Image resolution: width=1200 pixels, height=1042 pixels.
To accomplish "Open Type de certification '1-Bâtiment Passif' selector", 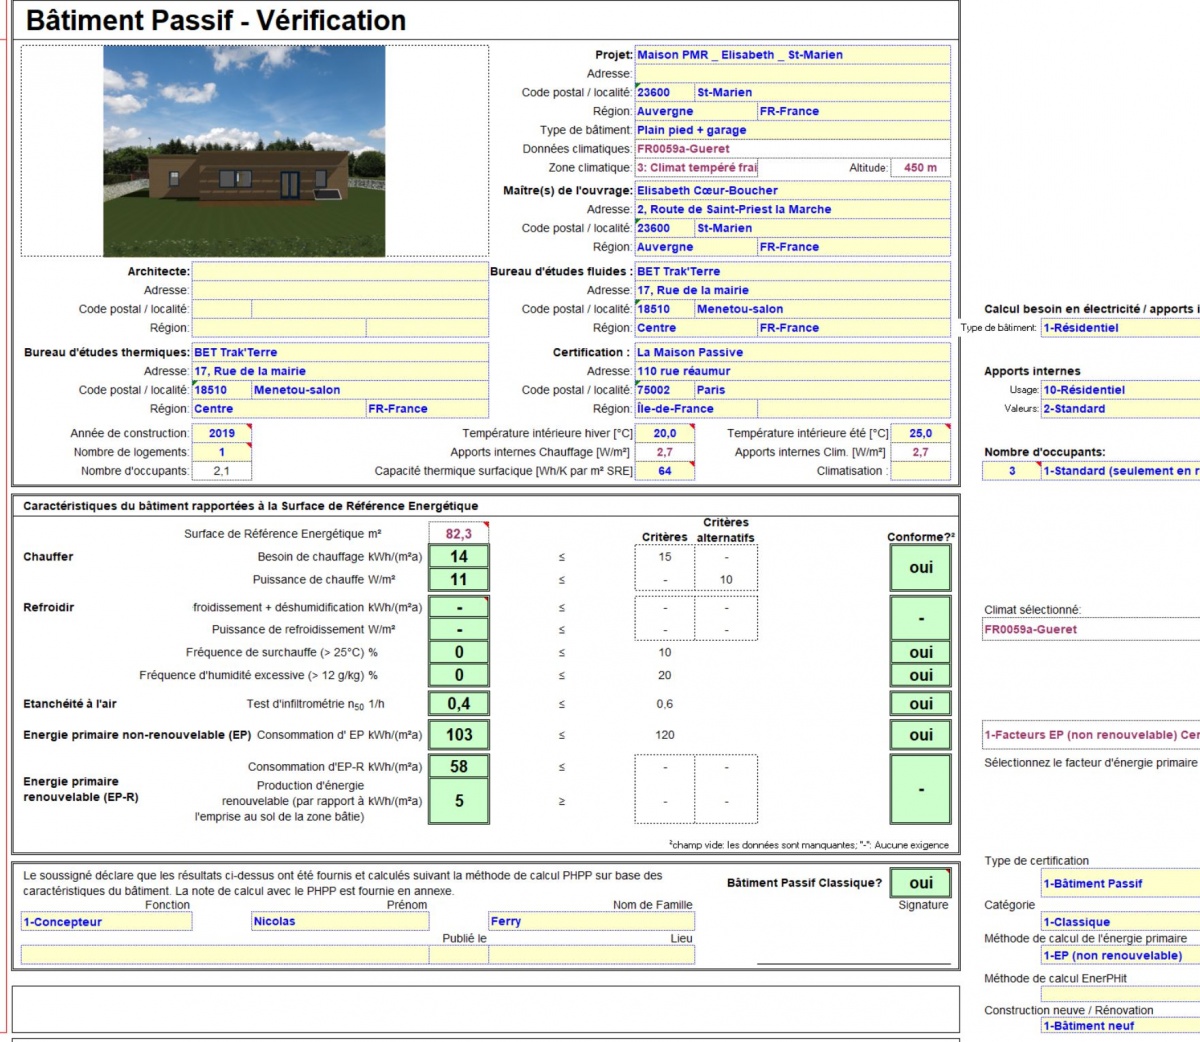I will (1120, 884).
